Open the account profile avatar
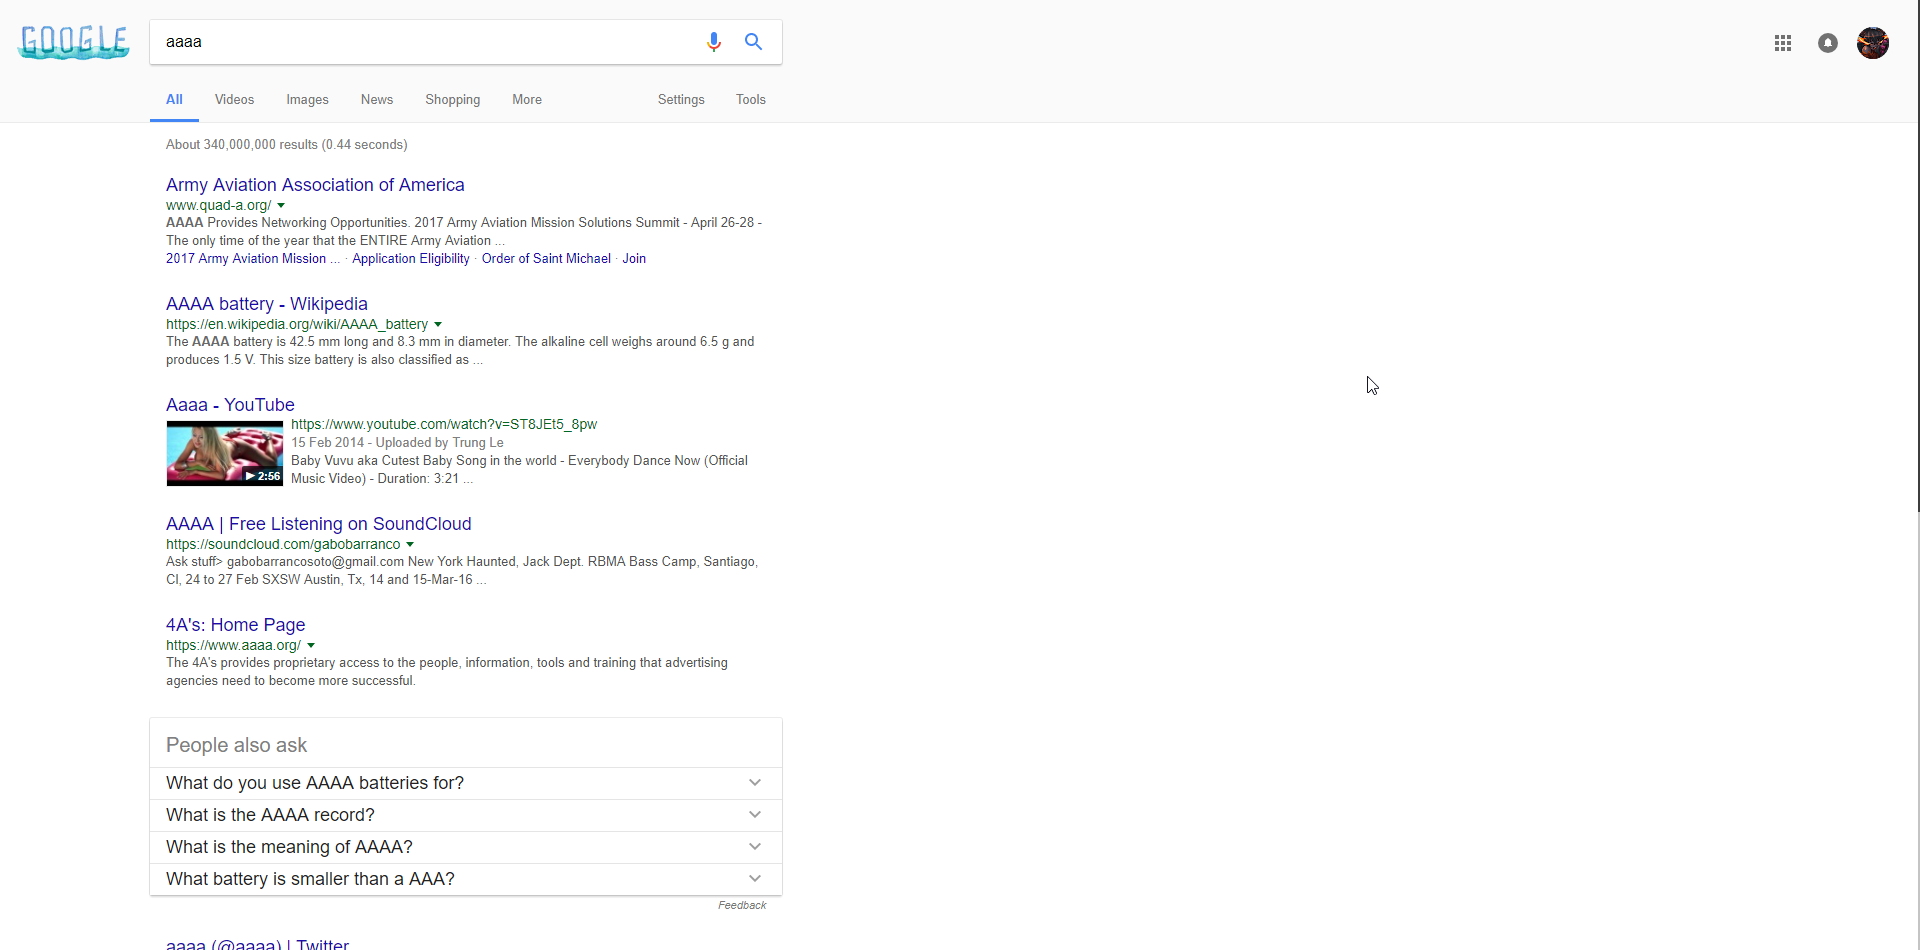 click(x=1873, y=43)
